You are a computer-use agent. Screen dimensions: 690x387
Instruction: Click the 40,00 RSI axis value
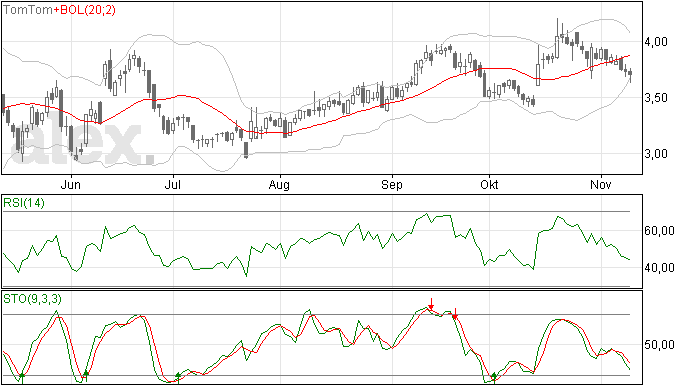pos(659,268)
